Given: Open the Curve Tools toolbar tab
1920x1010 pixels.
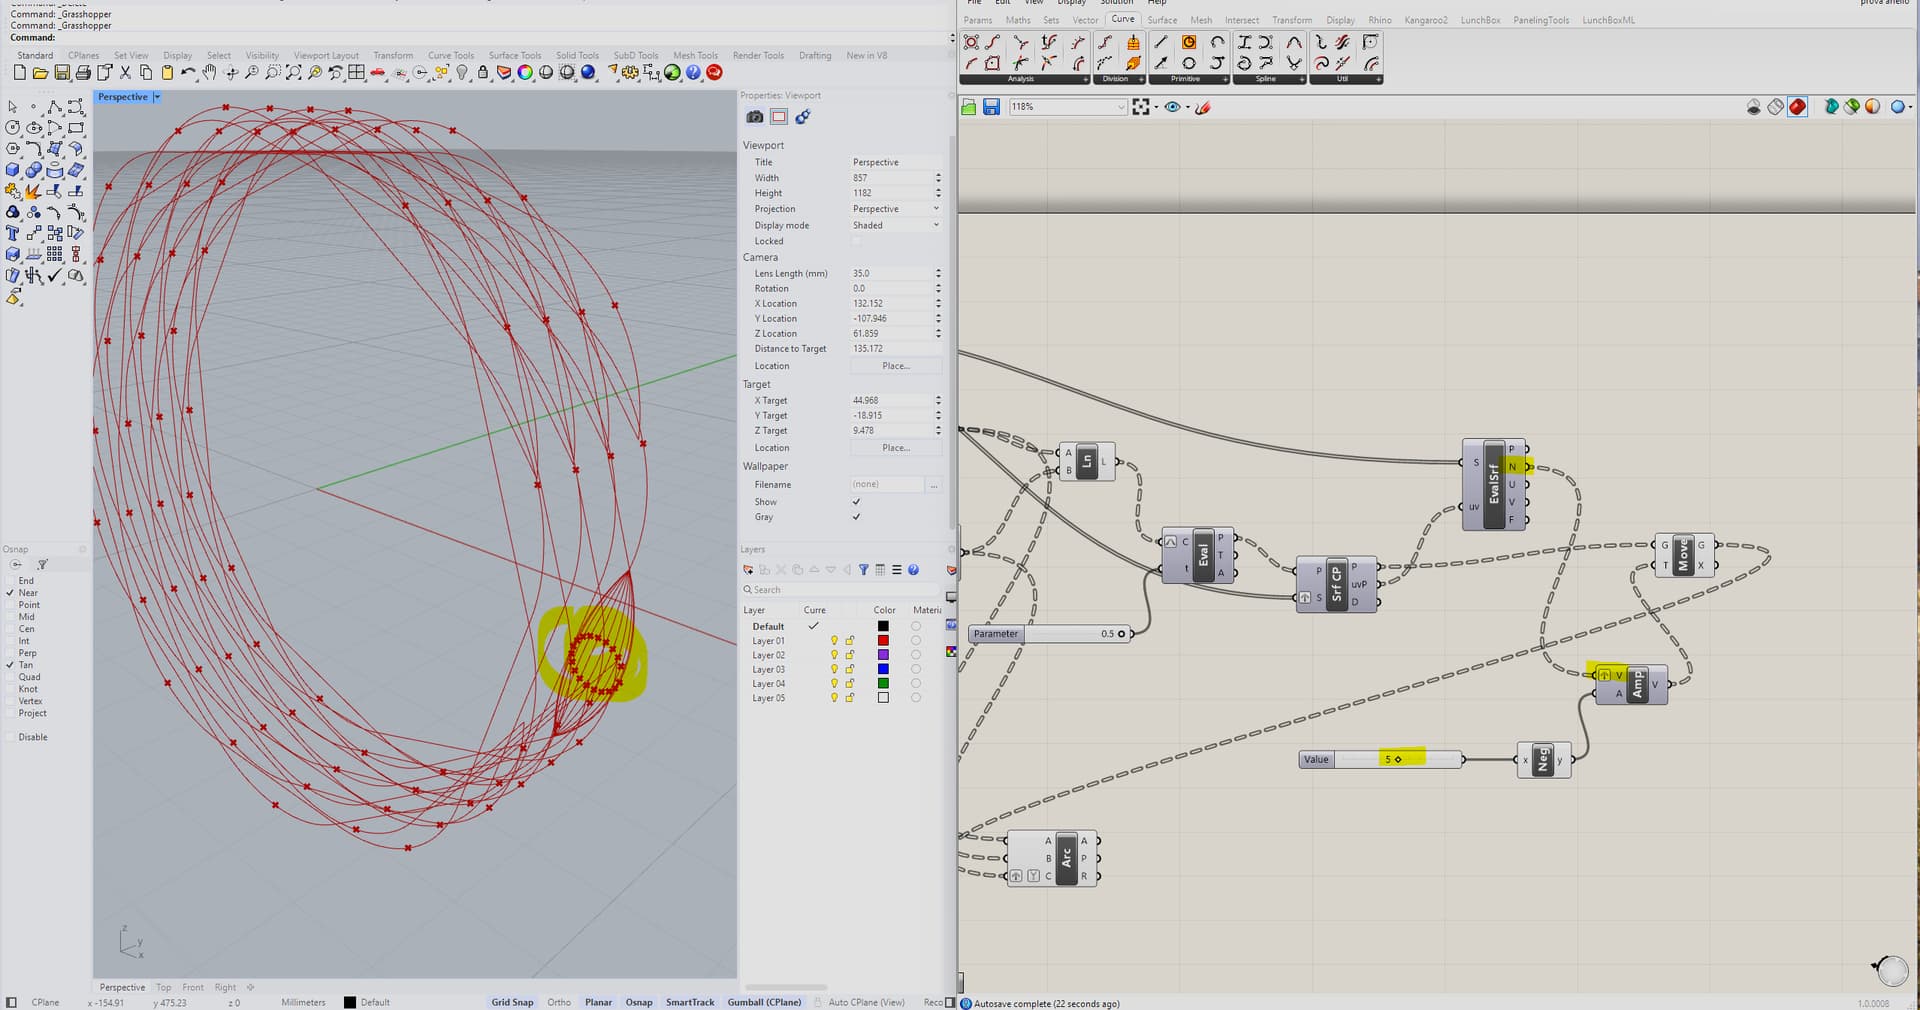Looking at the screenshot, I should point(450,56).
